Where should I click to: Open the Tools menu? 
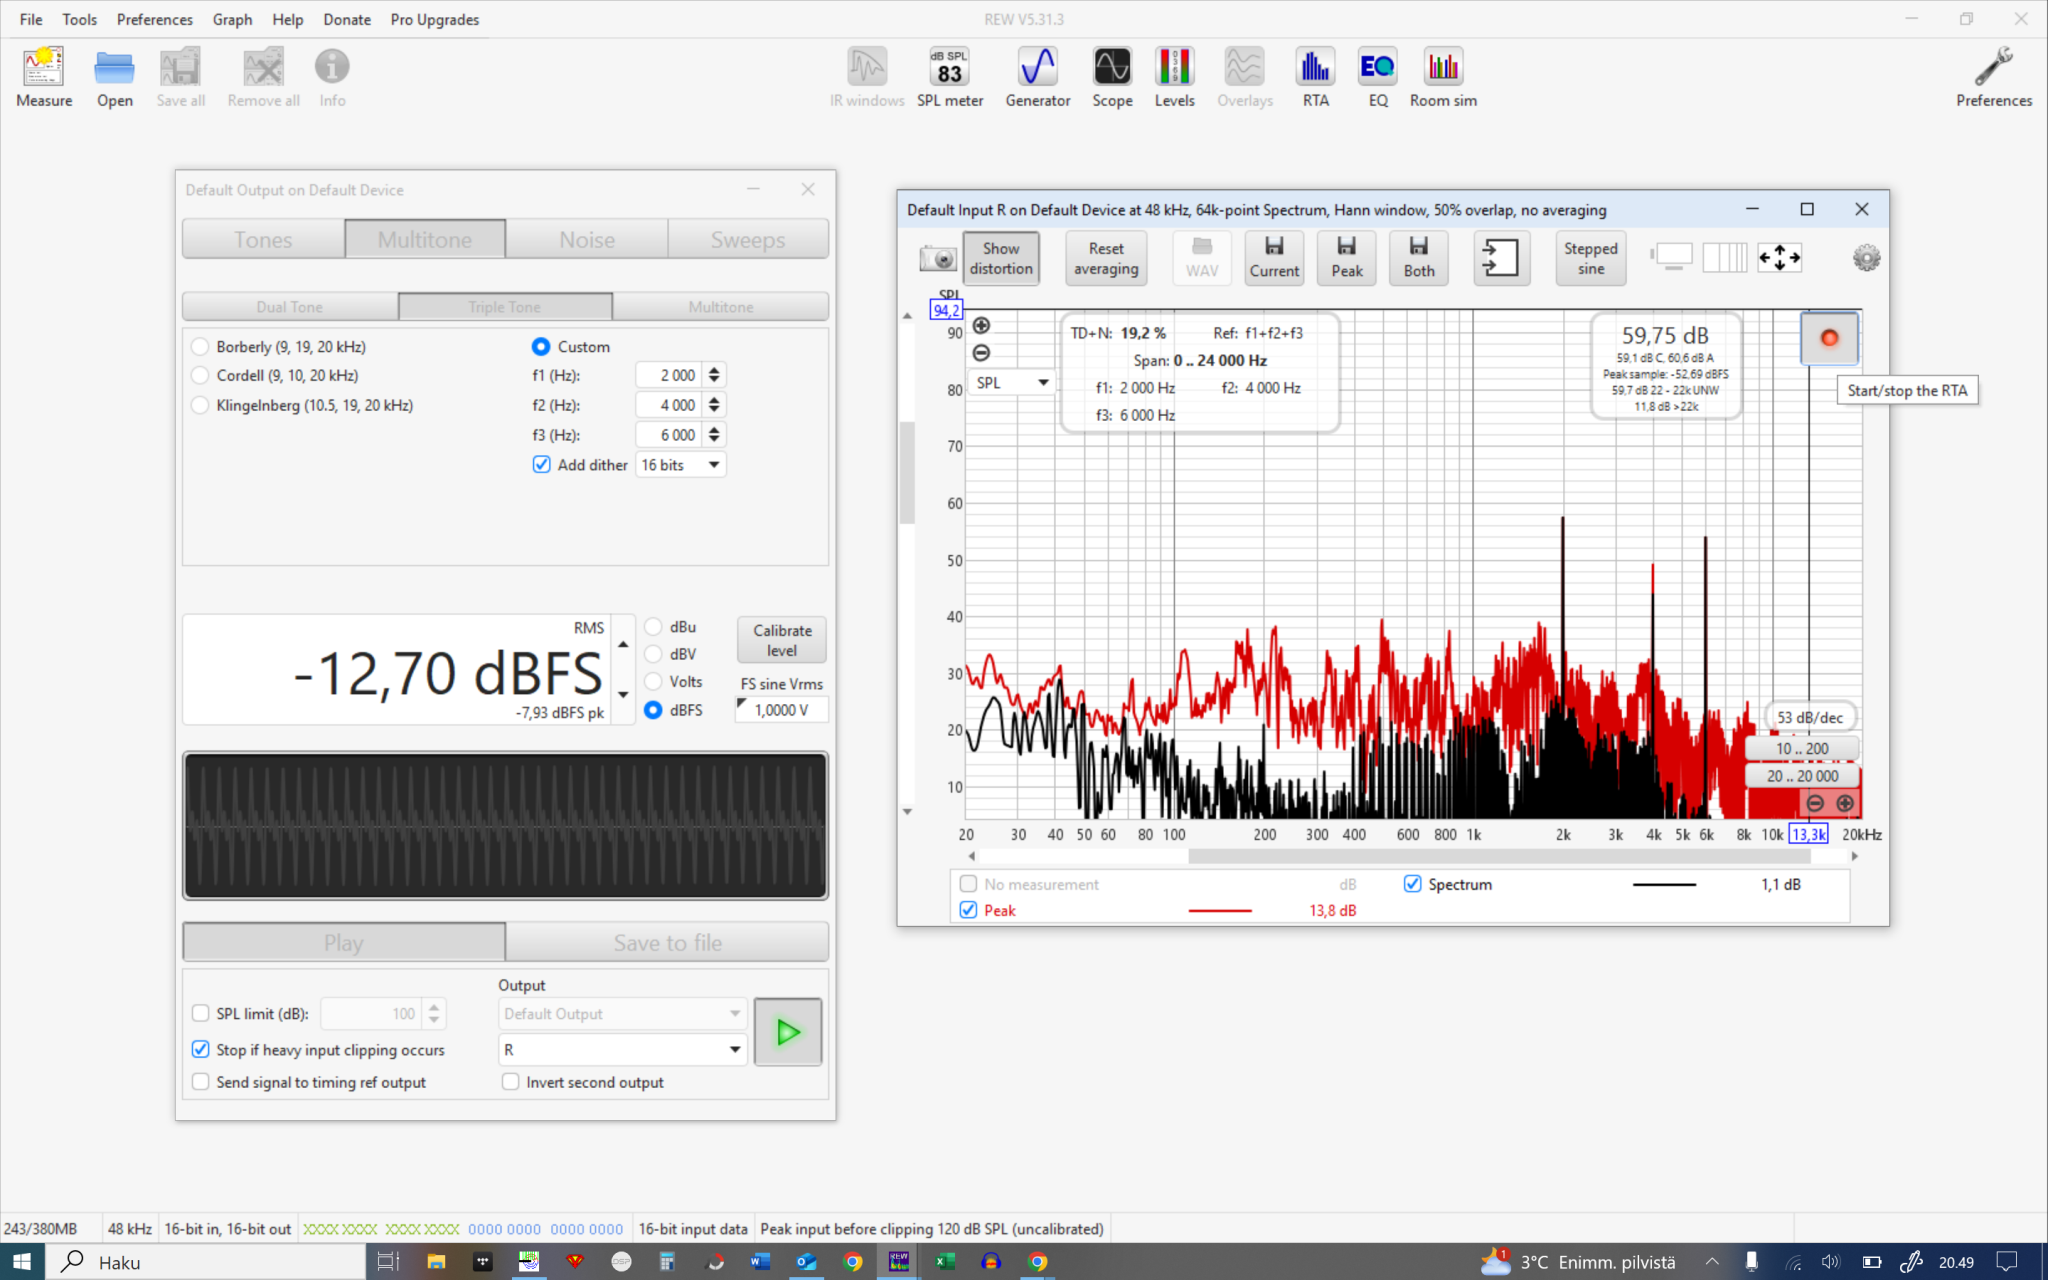(79, 19)
